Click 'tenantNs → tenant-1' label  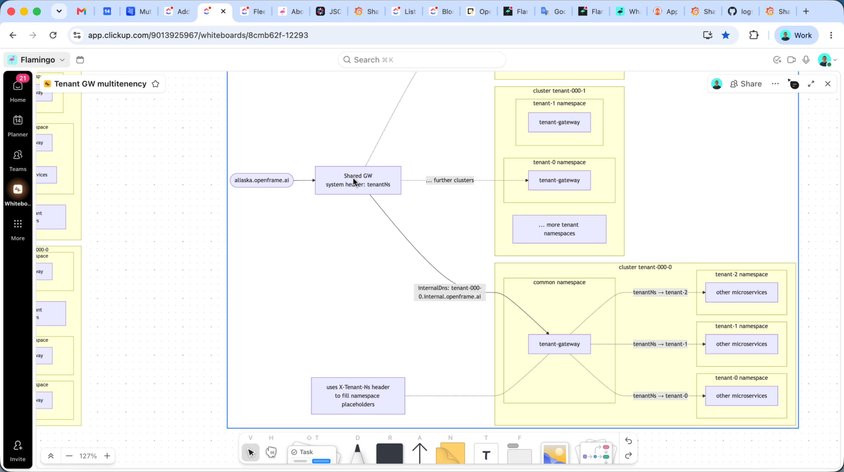pyautogui.click(x=660, y=344)
